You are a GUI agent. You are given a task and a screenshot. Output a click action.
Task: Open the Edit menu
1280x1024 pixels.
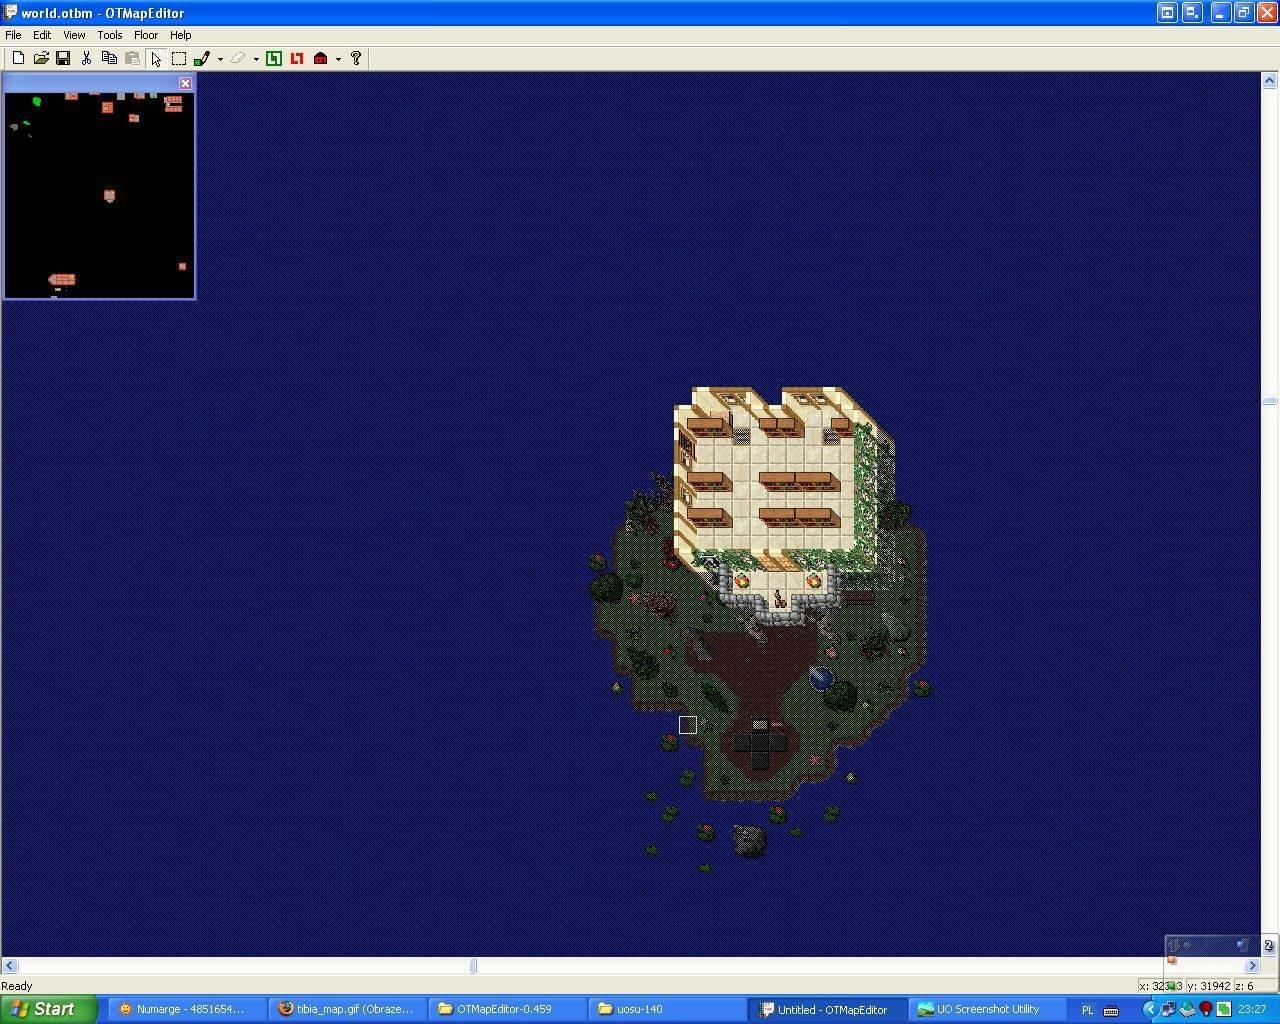[42, 35]
